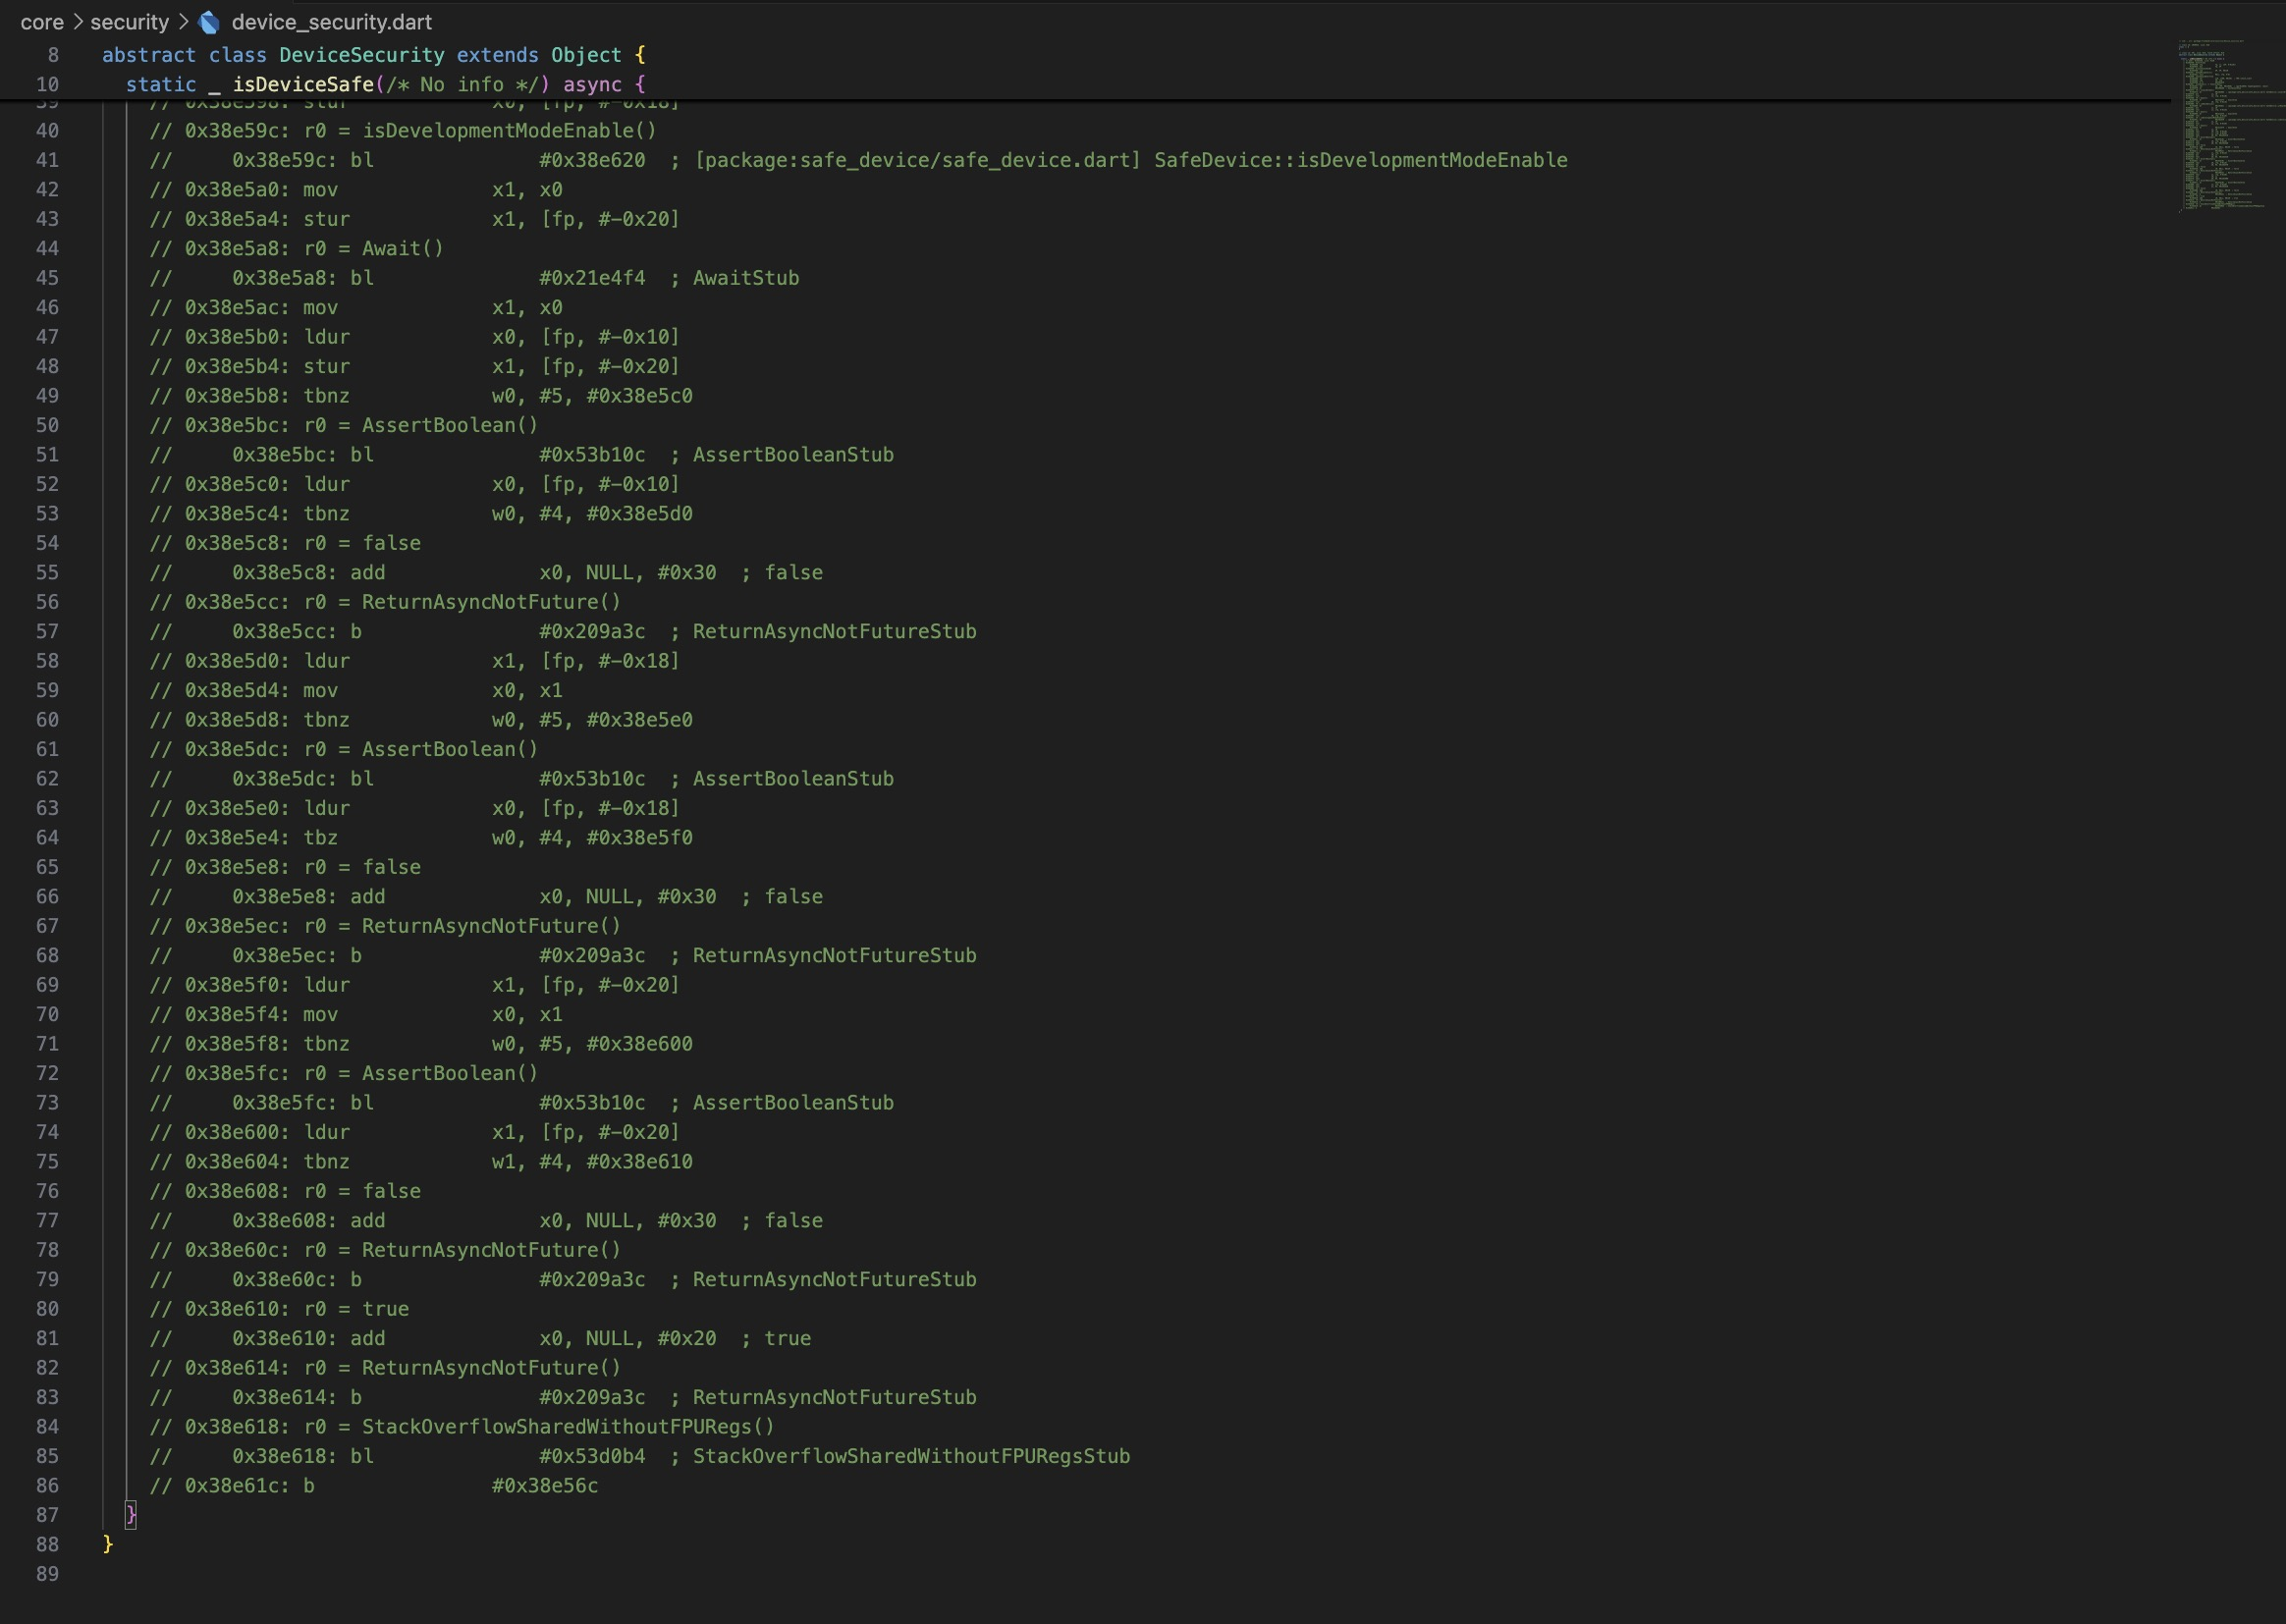2286x1624 pixels.
Task: Click 'ReturnAsyncNotFuture()' at 0x38e5cc
Action: [x=491, y=603]
